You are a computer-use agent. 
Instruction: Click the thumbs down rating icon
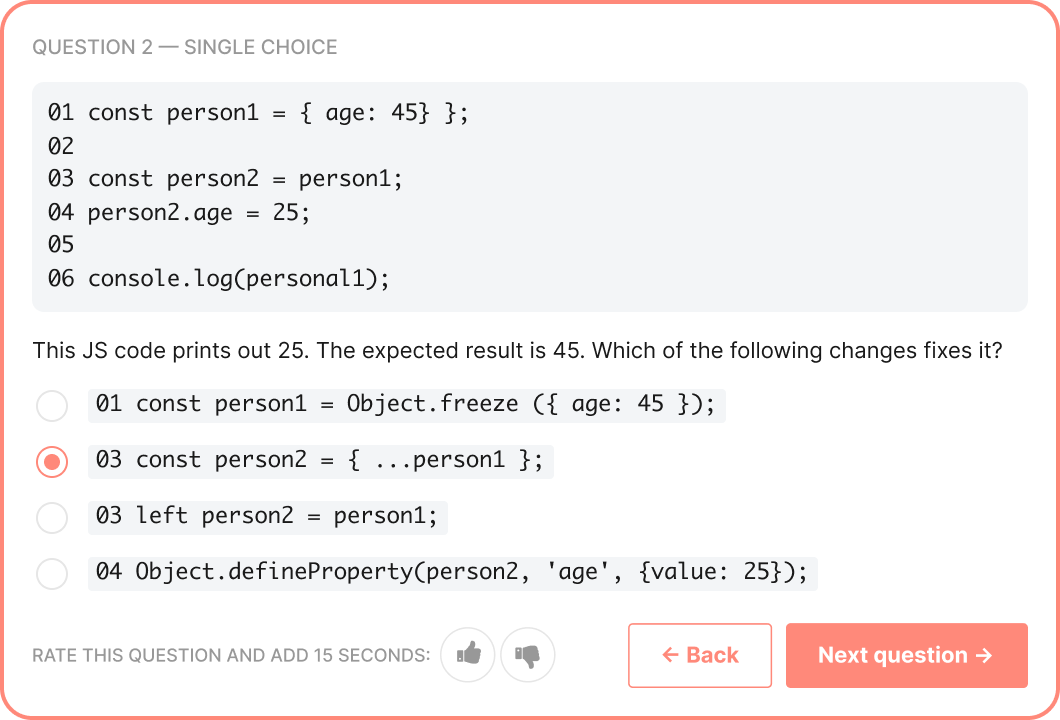(527, 655)
